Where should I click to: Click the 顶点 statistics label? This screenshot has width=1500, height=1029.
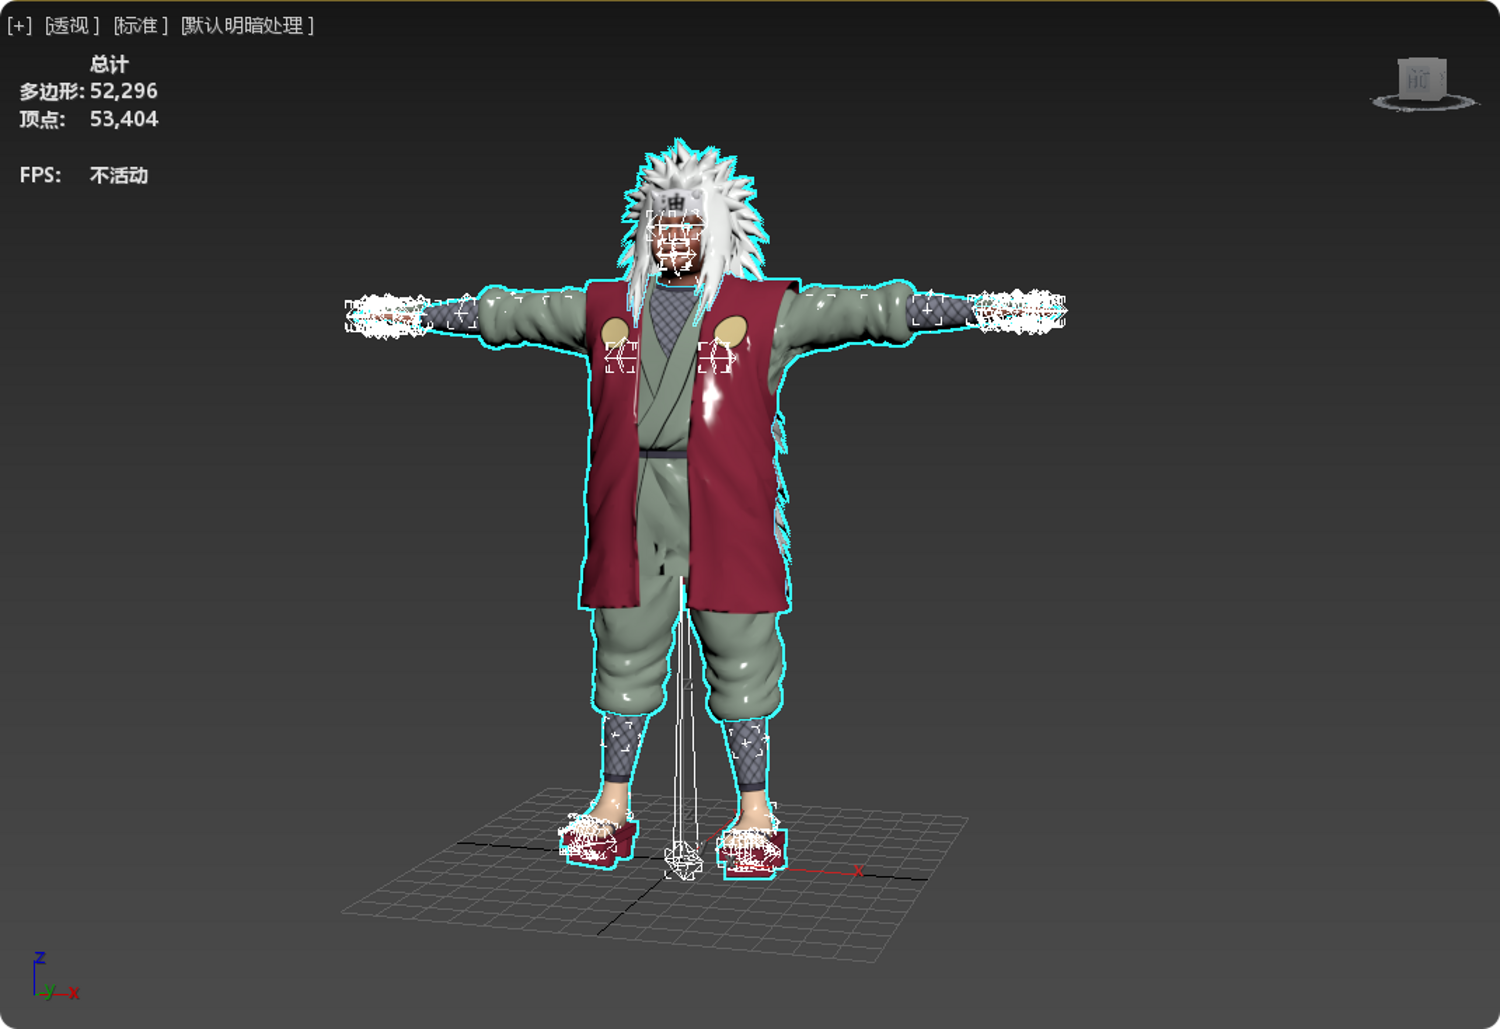[x=42, y=119]
